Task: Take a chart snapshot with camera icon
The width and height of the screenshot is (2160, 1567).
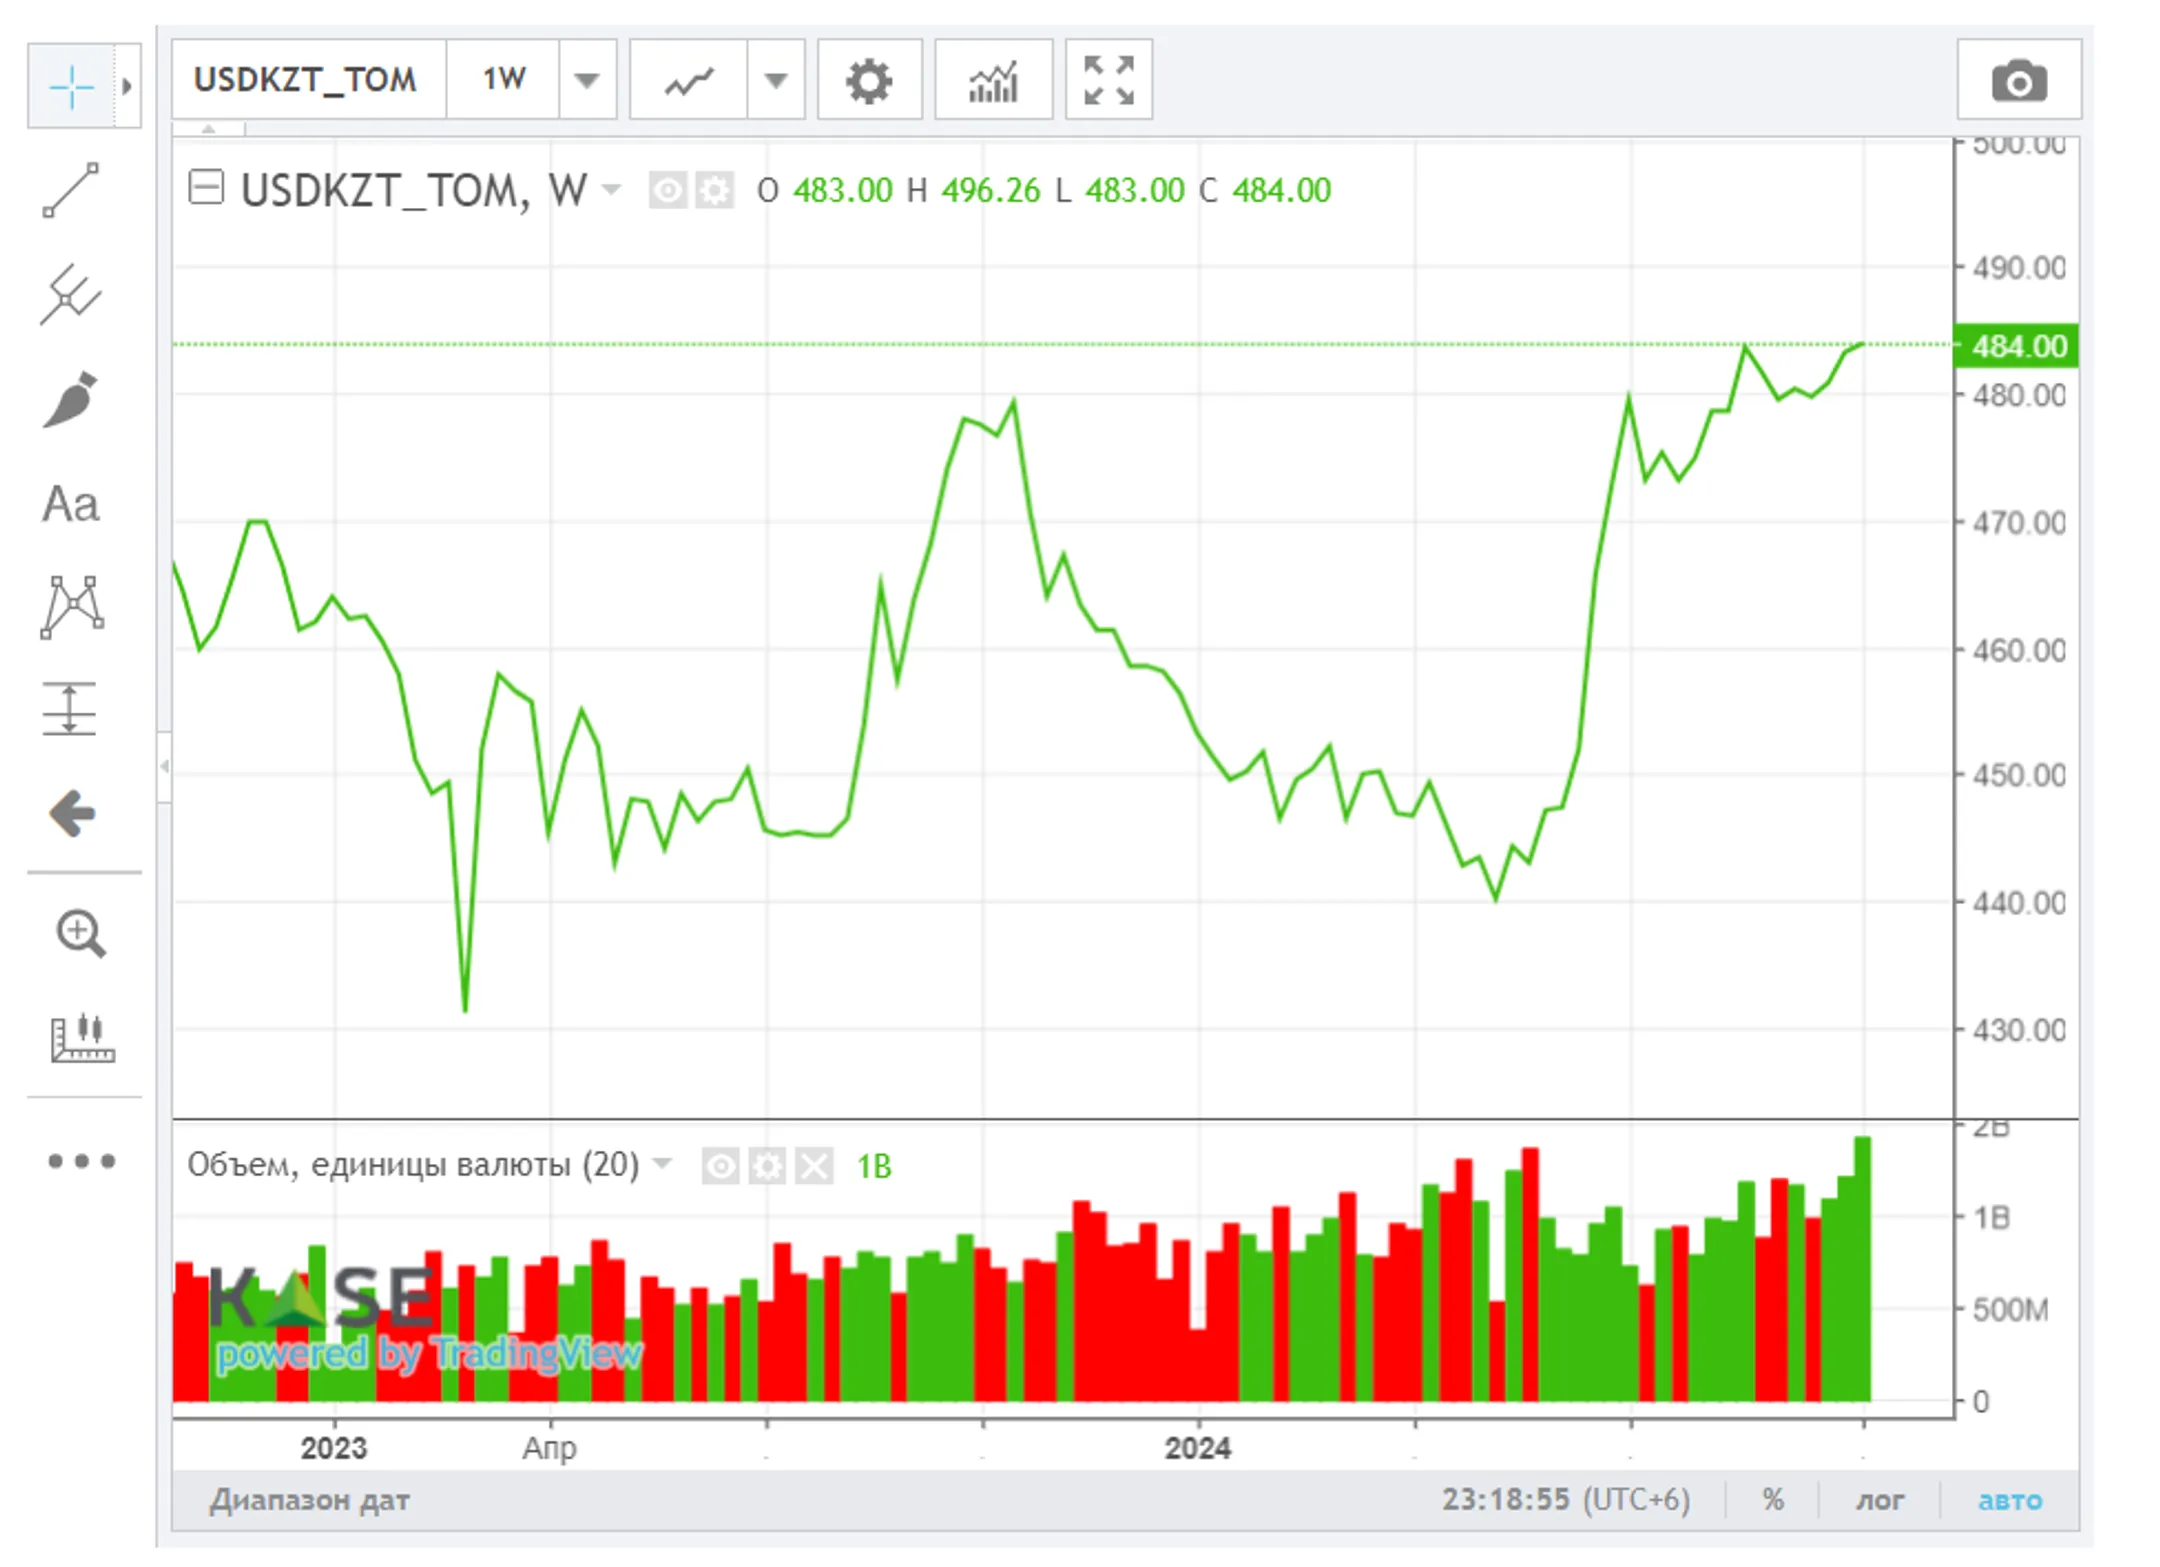Action: pyautogui.click(x=2019, y=80)
